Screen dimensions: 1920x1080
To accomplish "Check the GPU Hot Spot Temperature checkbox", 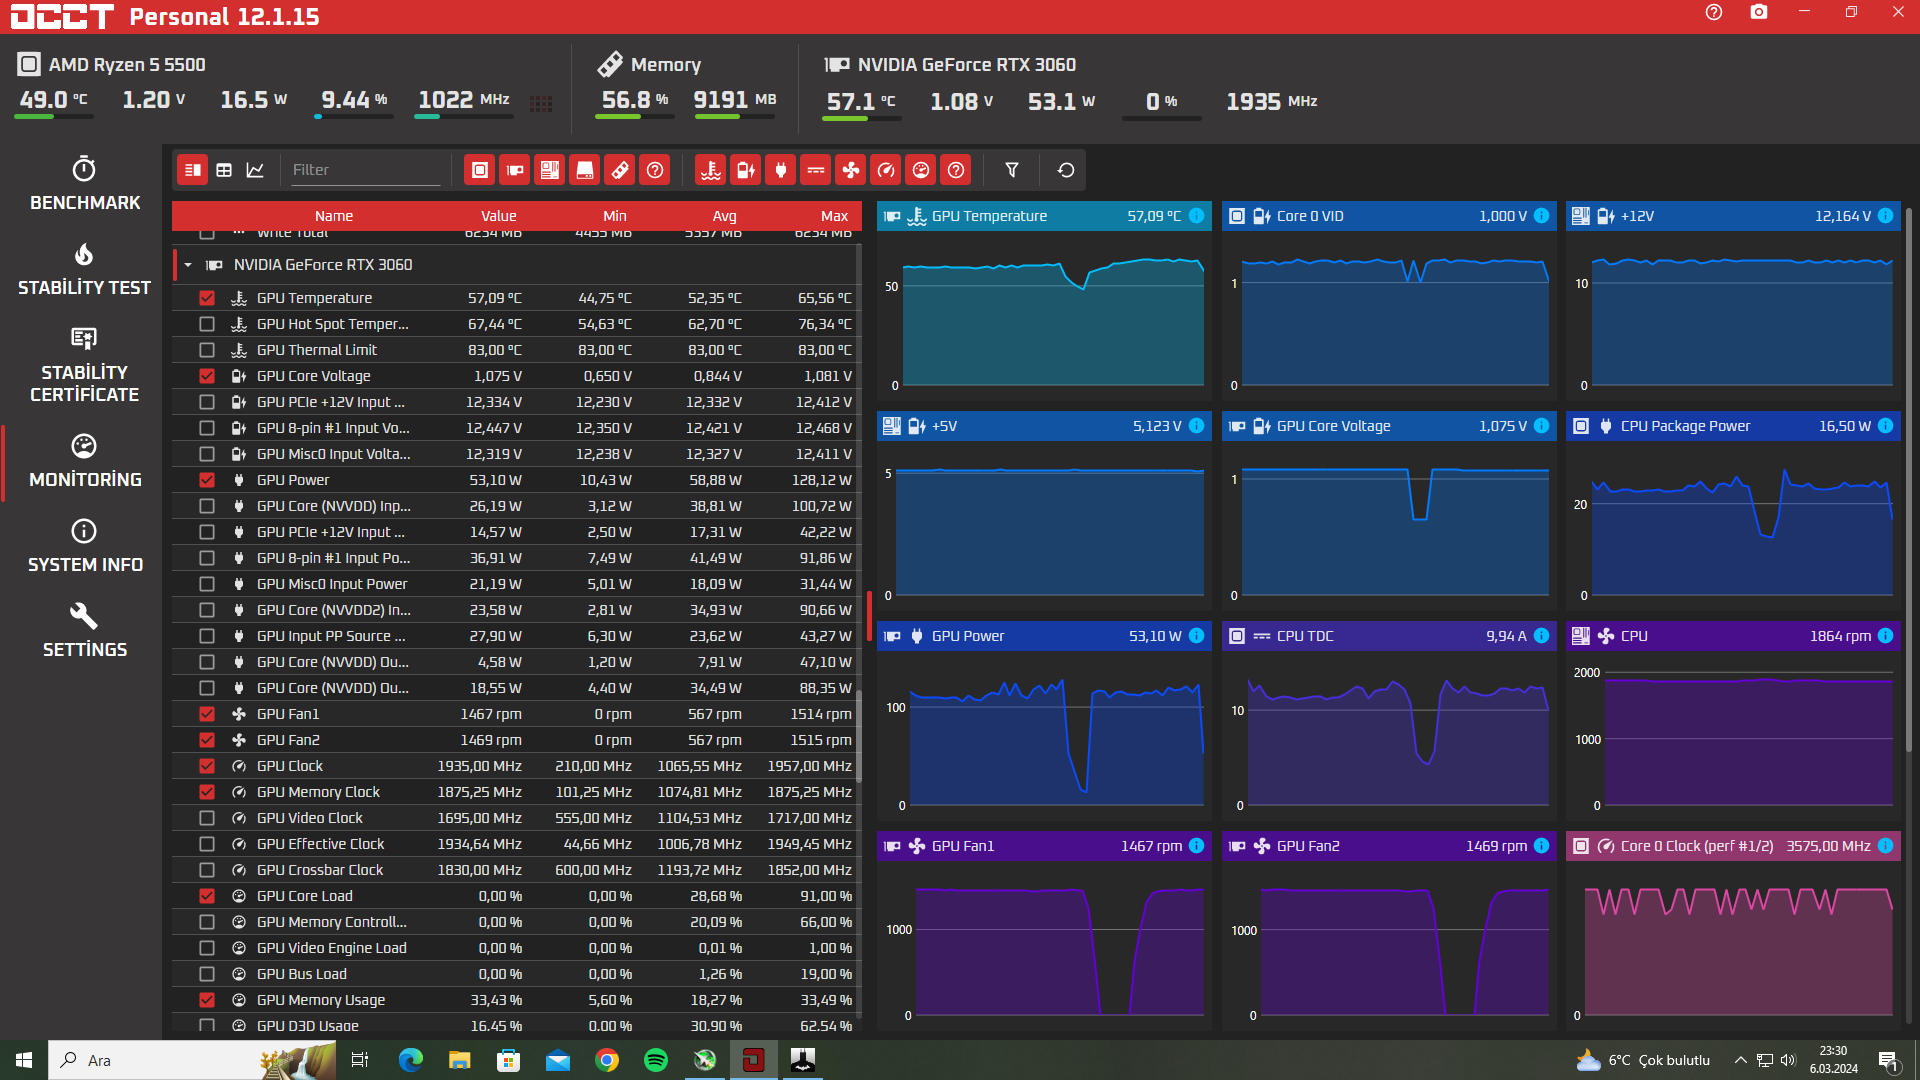I will pos(207,324).
